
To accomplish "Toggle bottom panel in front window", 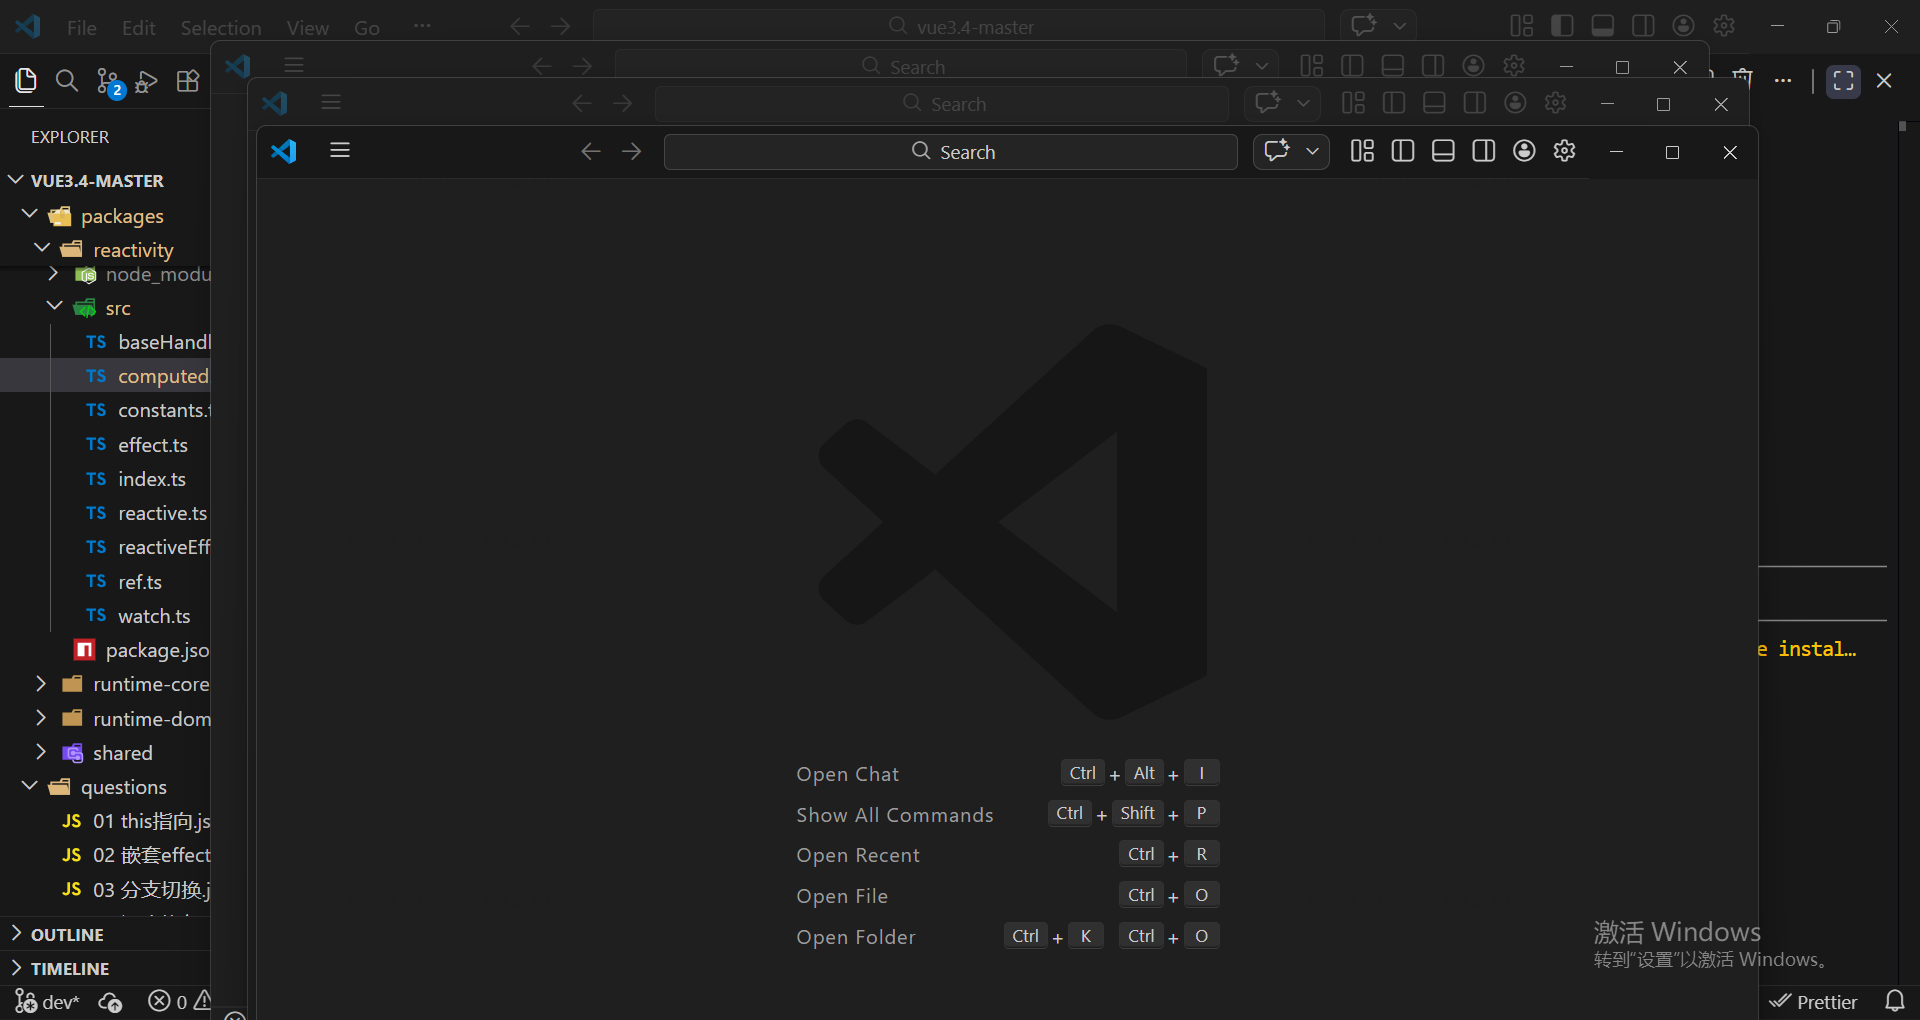I will 1443,151.
